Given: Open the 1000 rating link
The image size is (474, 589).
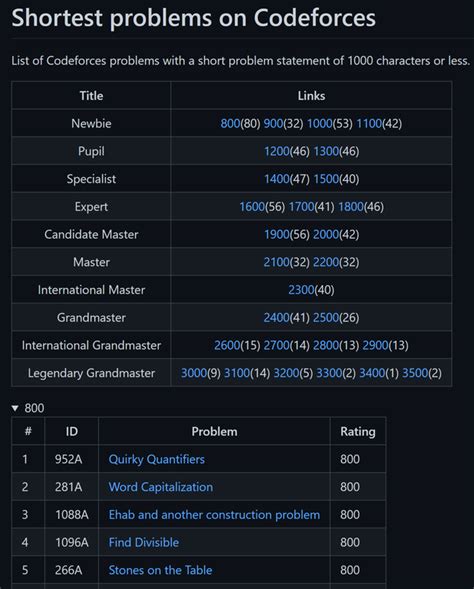Looking at the screenshot, I should (319, 124).
